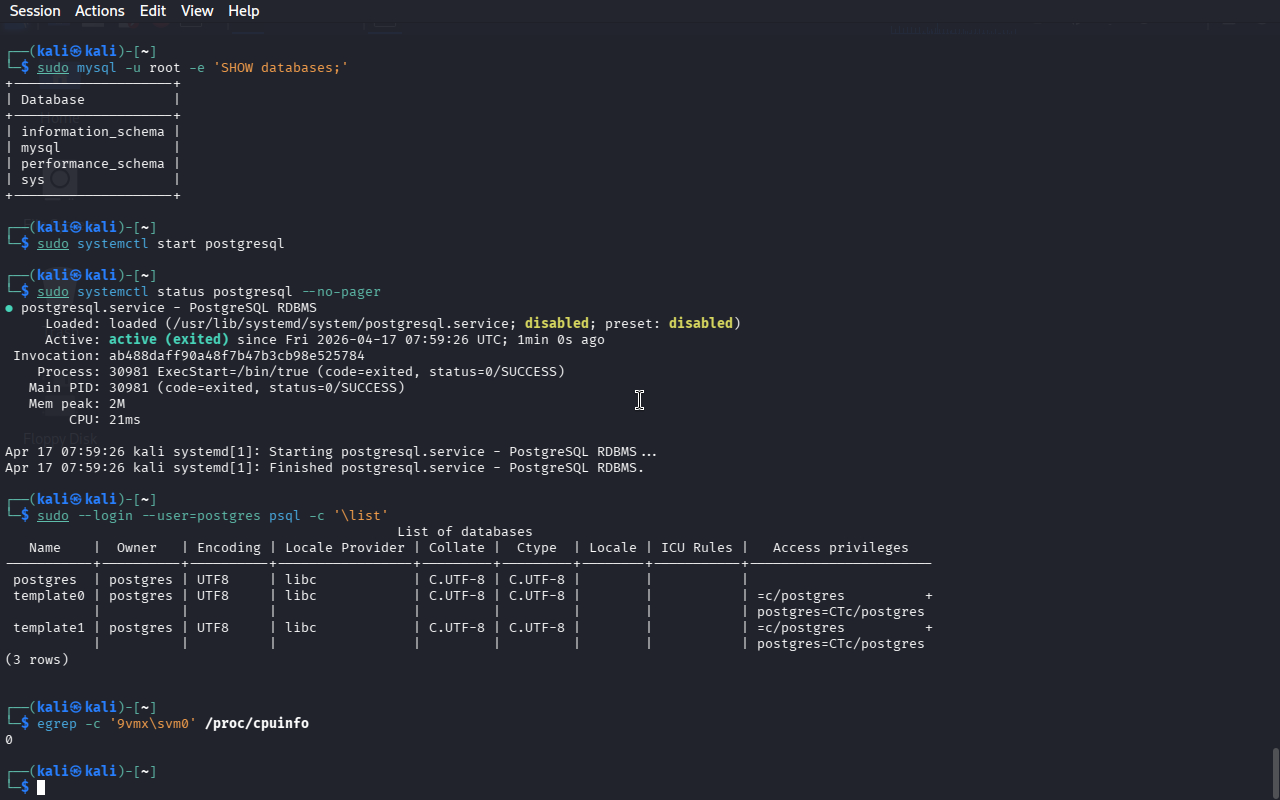Click the 'active (exited)' status text
This screenshot has width=1280, height=800.
coord(168,340)
